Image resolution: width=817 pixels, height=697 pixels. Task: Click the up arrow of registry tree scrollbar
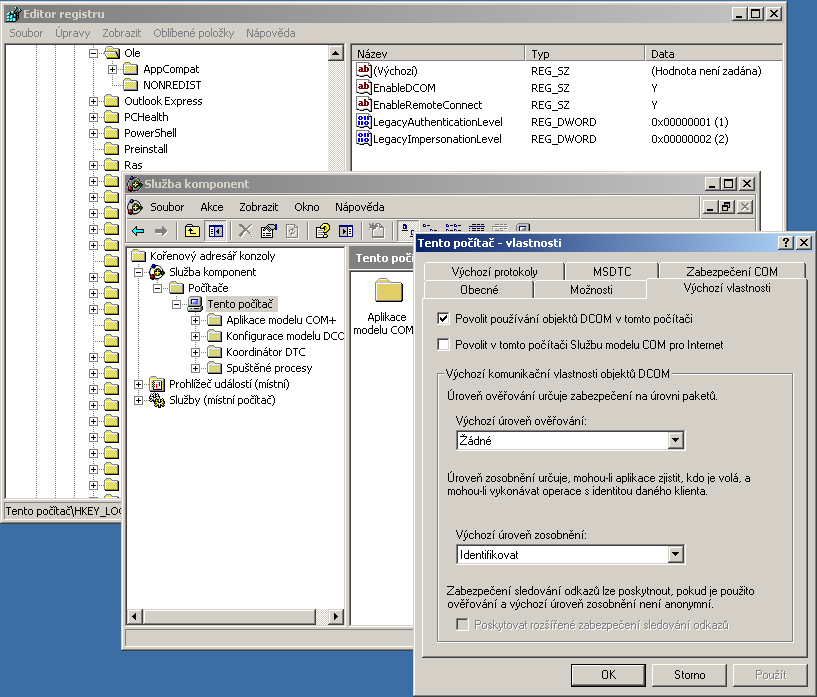(336, 53)
